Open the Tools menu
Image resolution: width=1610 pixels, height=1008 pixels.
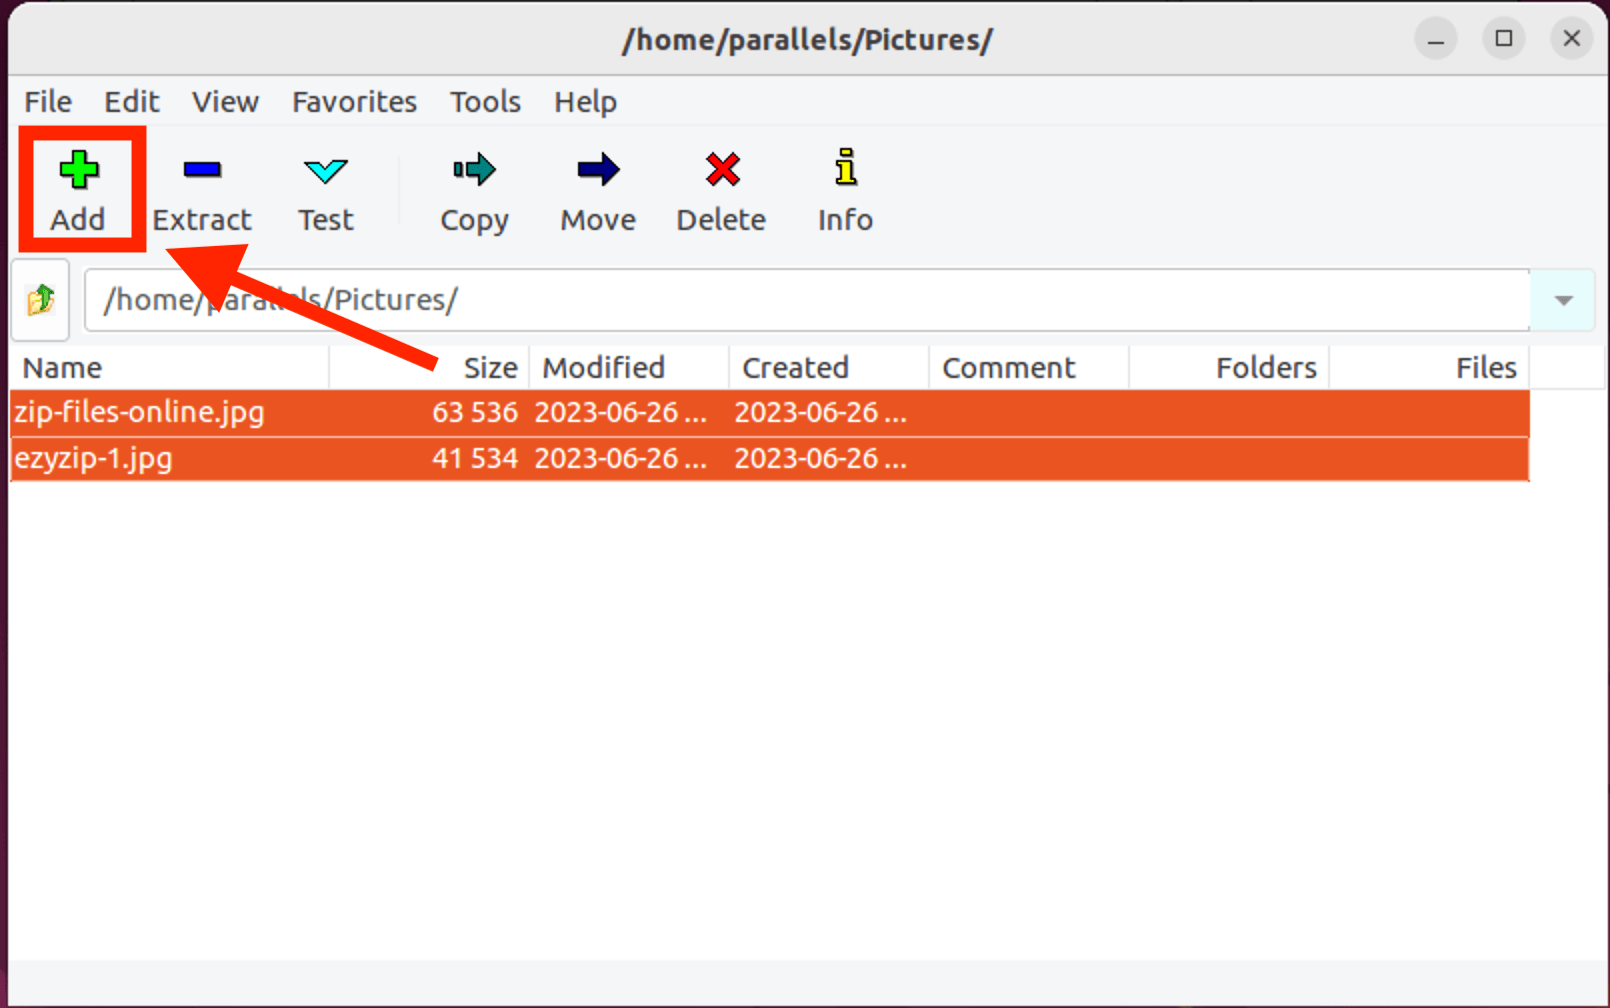(485, 102)
